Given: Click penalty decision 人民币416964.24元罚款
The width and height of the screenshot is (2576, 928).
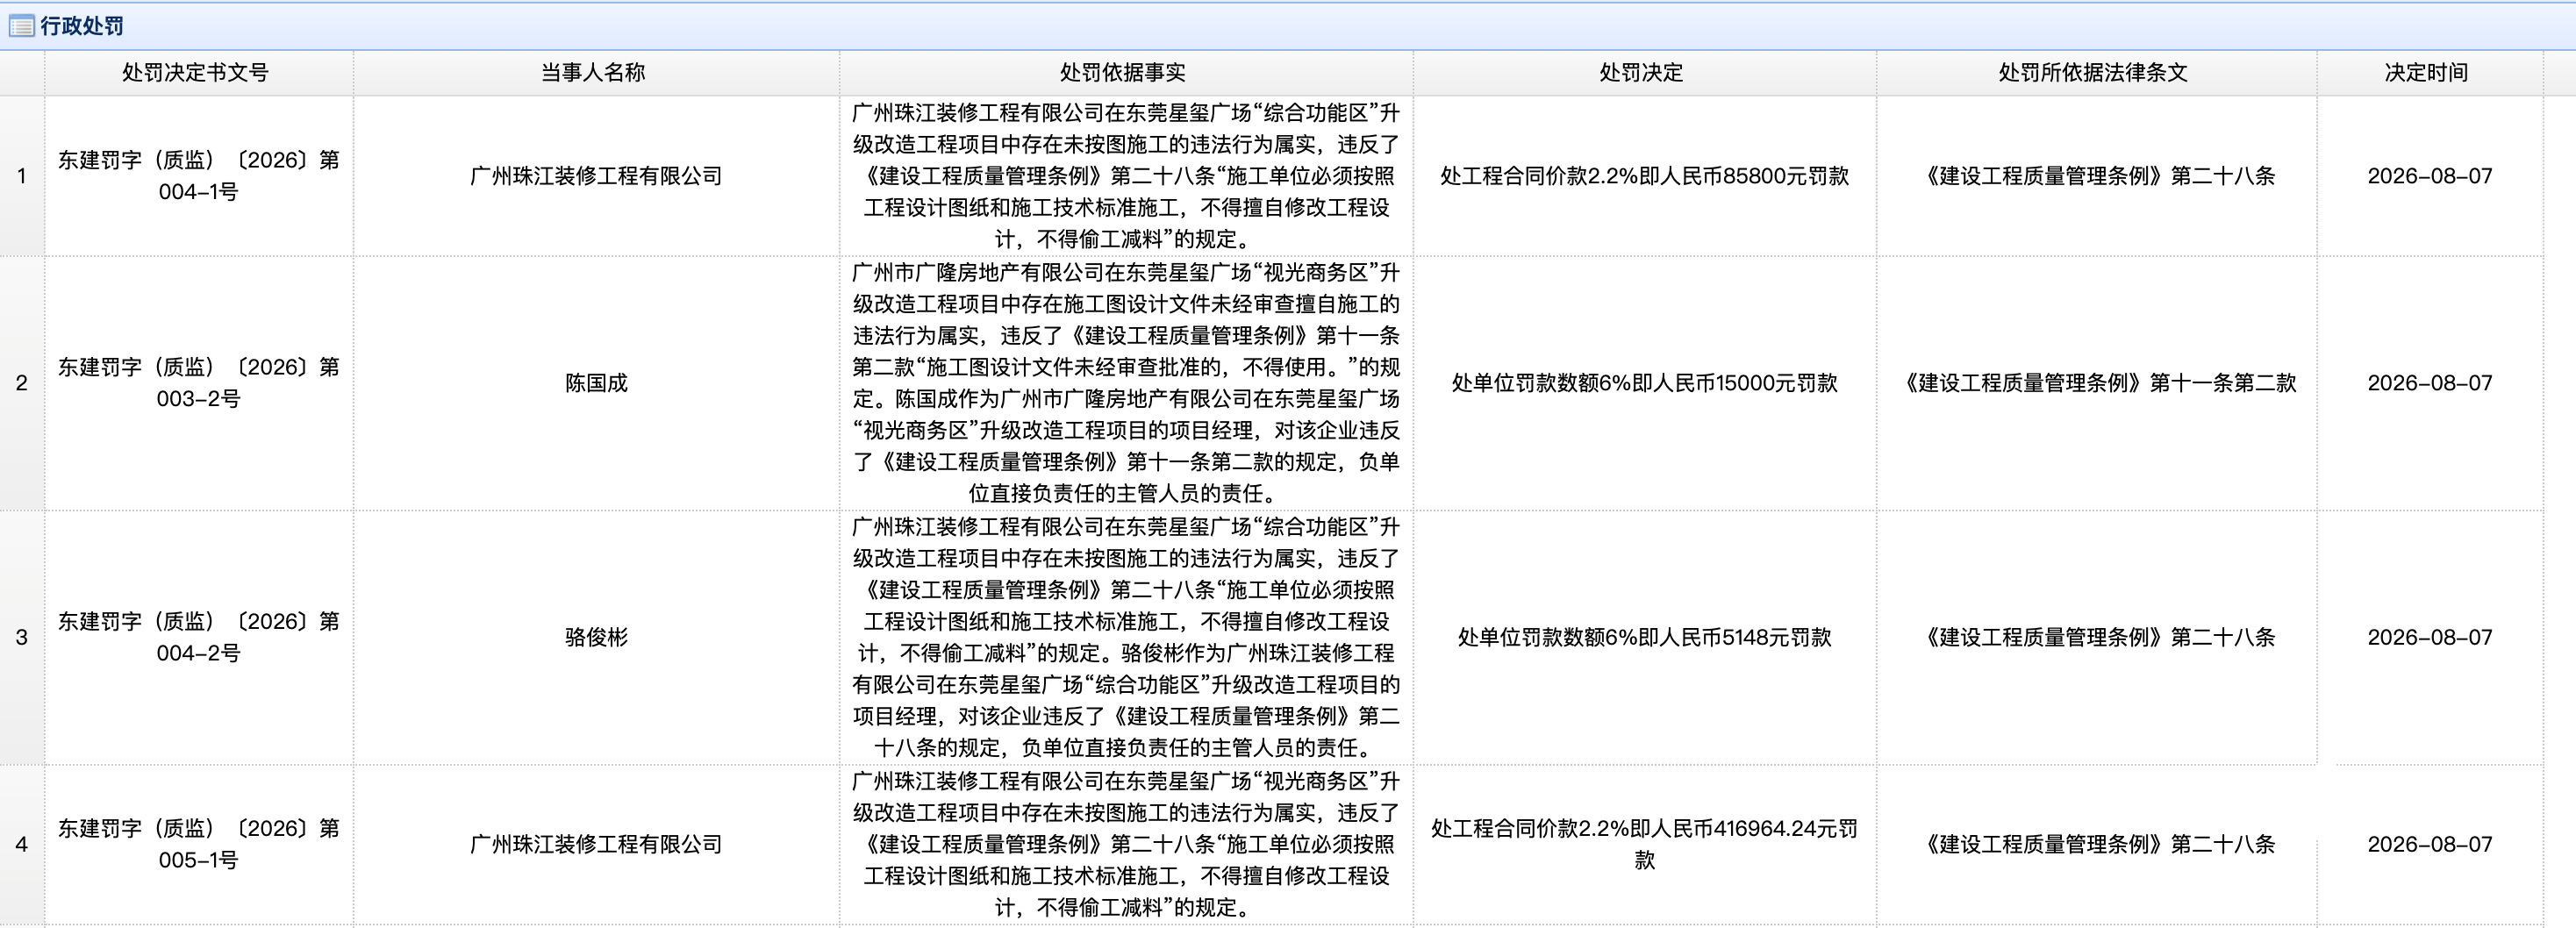Looking at the screenshot, I should click(1644, 844).
